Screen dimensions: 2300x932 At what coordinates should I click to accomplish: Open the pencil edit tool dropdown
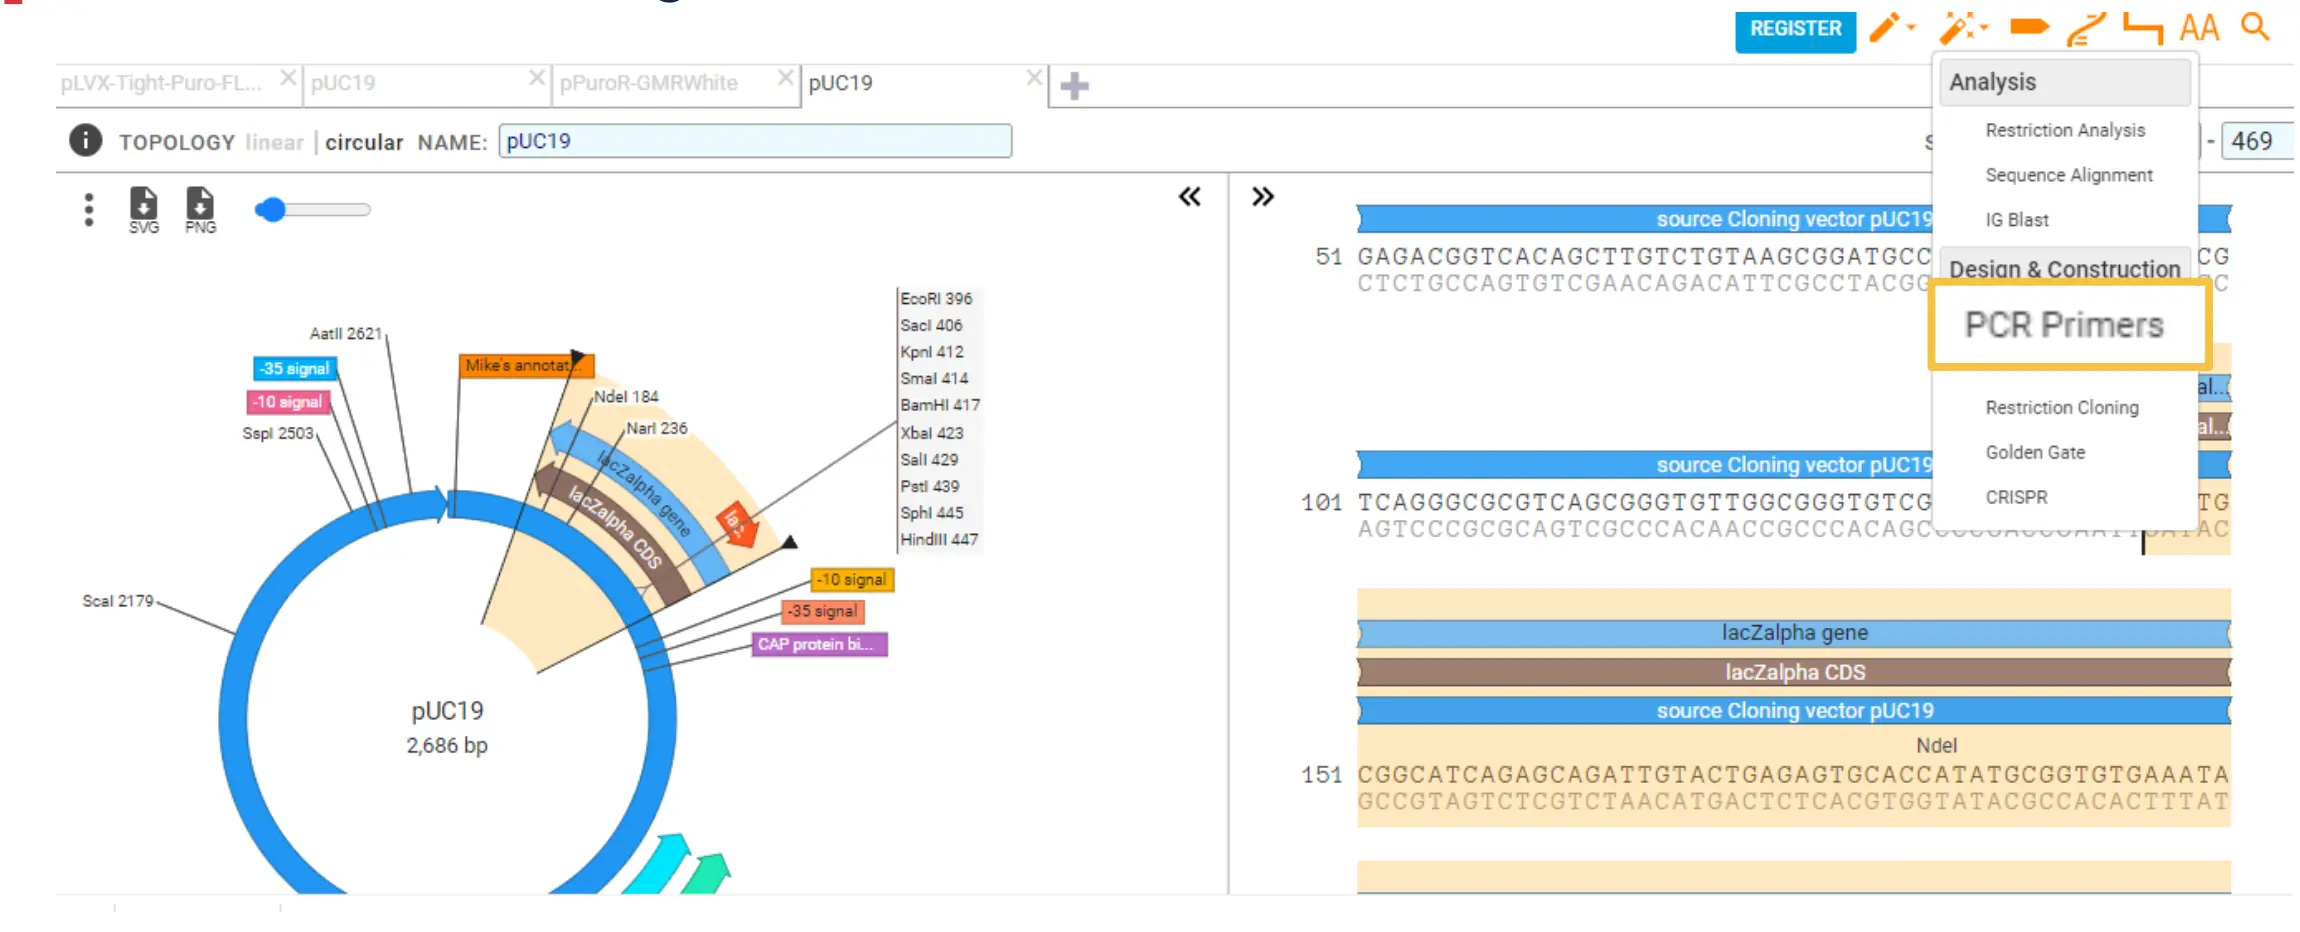click(x=1892, y=28)
